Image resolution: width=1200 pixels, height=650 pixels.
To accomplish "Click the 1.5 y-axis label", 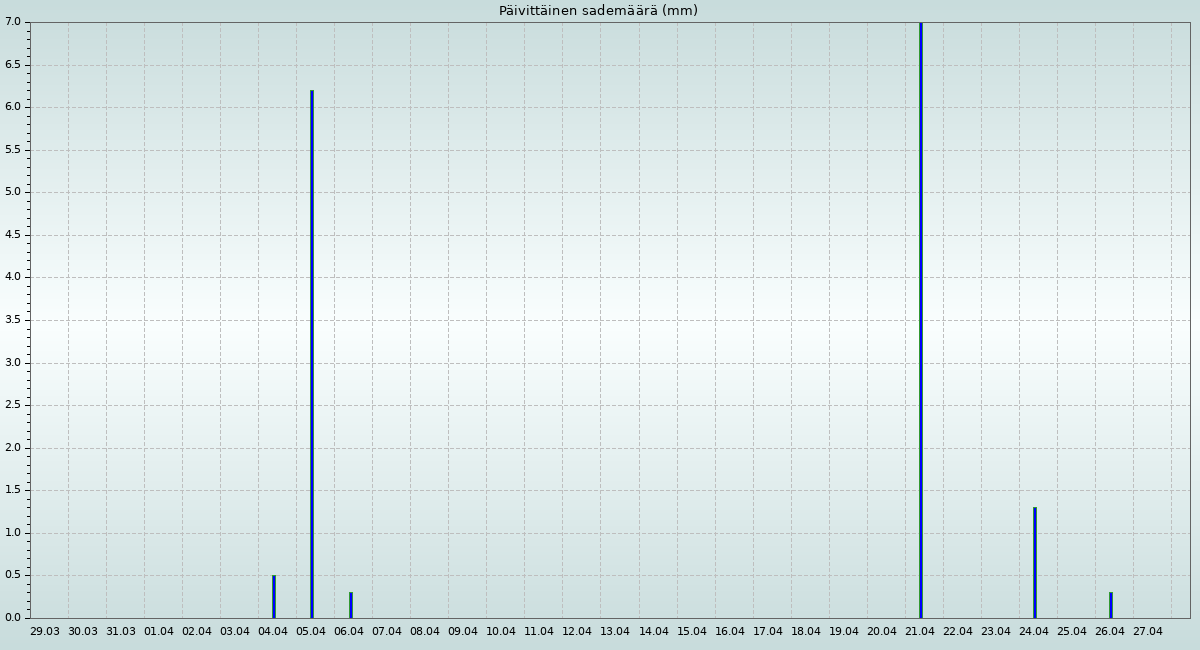I will coord(12,490).
